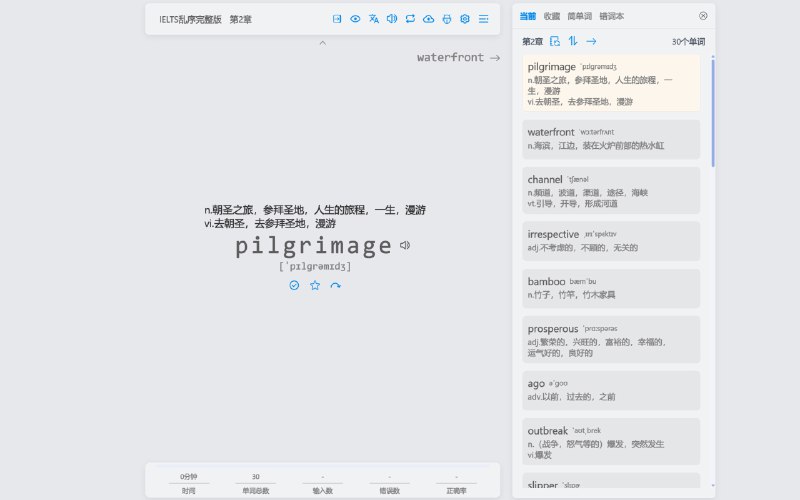Image resolution: width=800 pixels, height=500 pixels.
Task: Switch to the 简单词 tab
Action: [x=580, y=16]
